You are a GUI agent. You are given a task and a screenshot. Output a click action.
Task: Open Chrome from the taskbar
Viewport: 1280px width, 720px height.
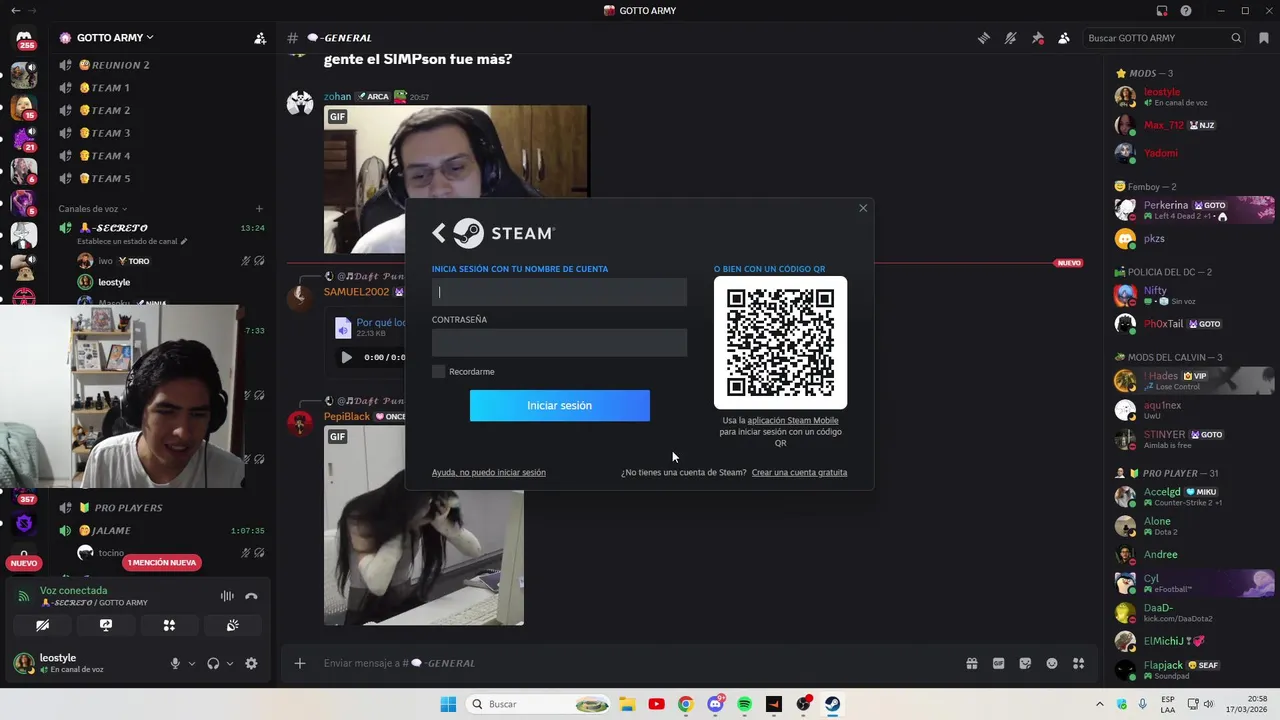click(685, 704)
